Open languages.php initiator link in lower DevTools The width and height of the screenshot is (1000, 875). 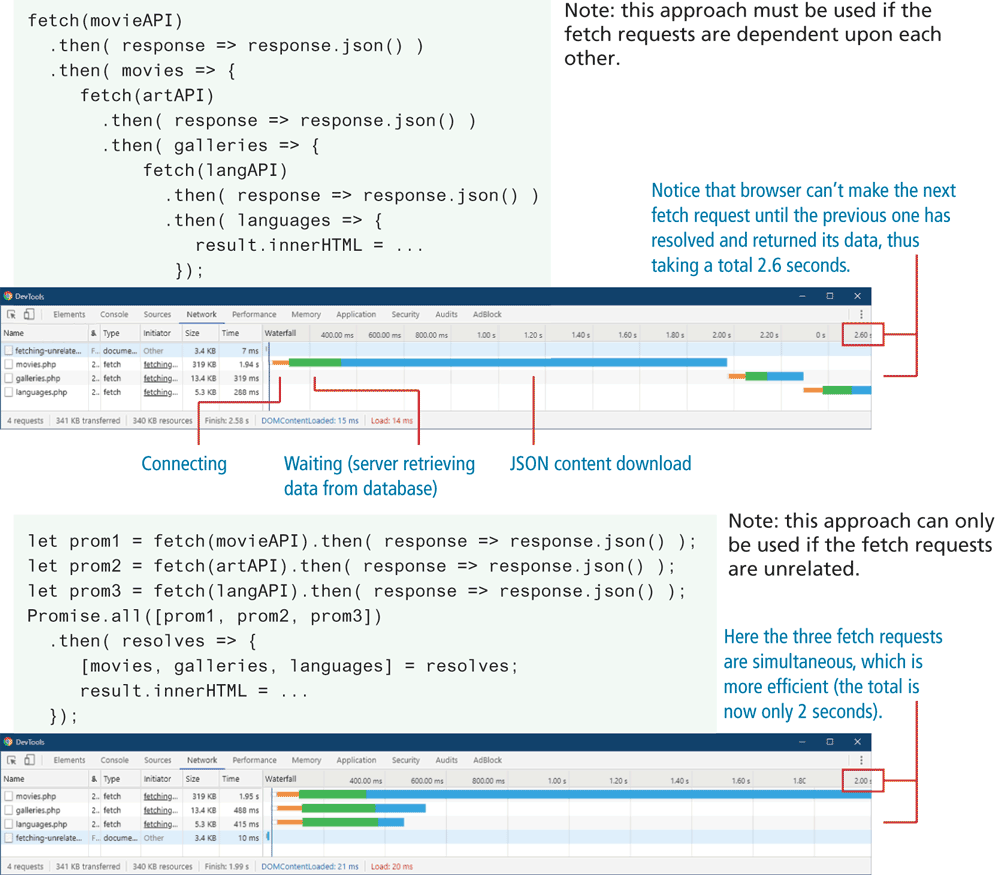[x=159, y=823]
